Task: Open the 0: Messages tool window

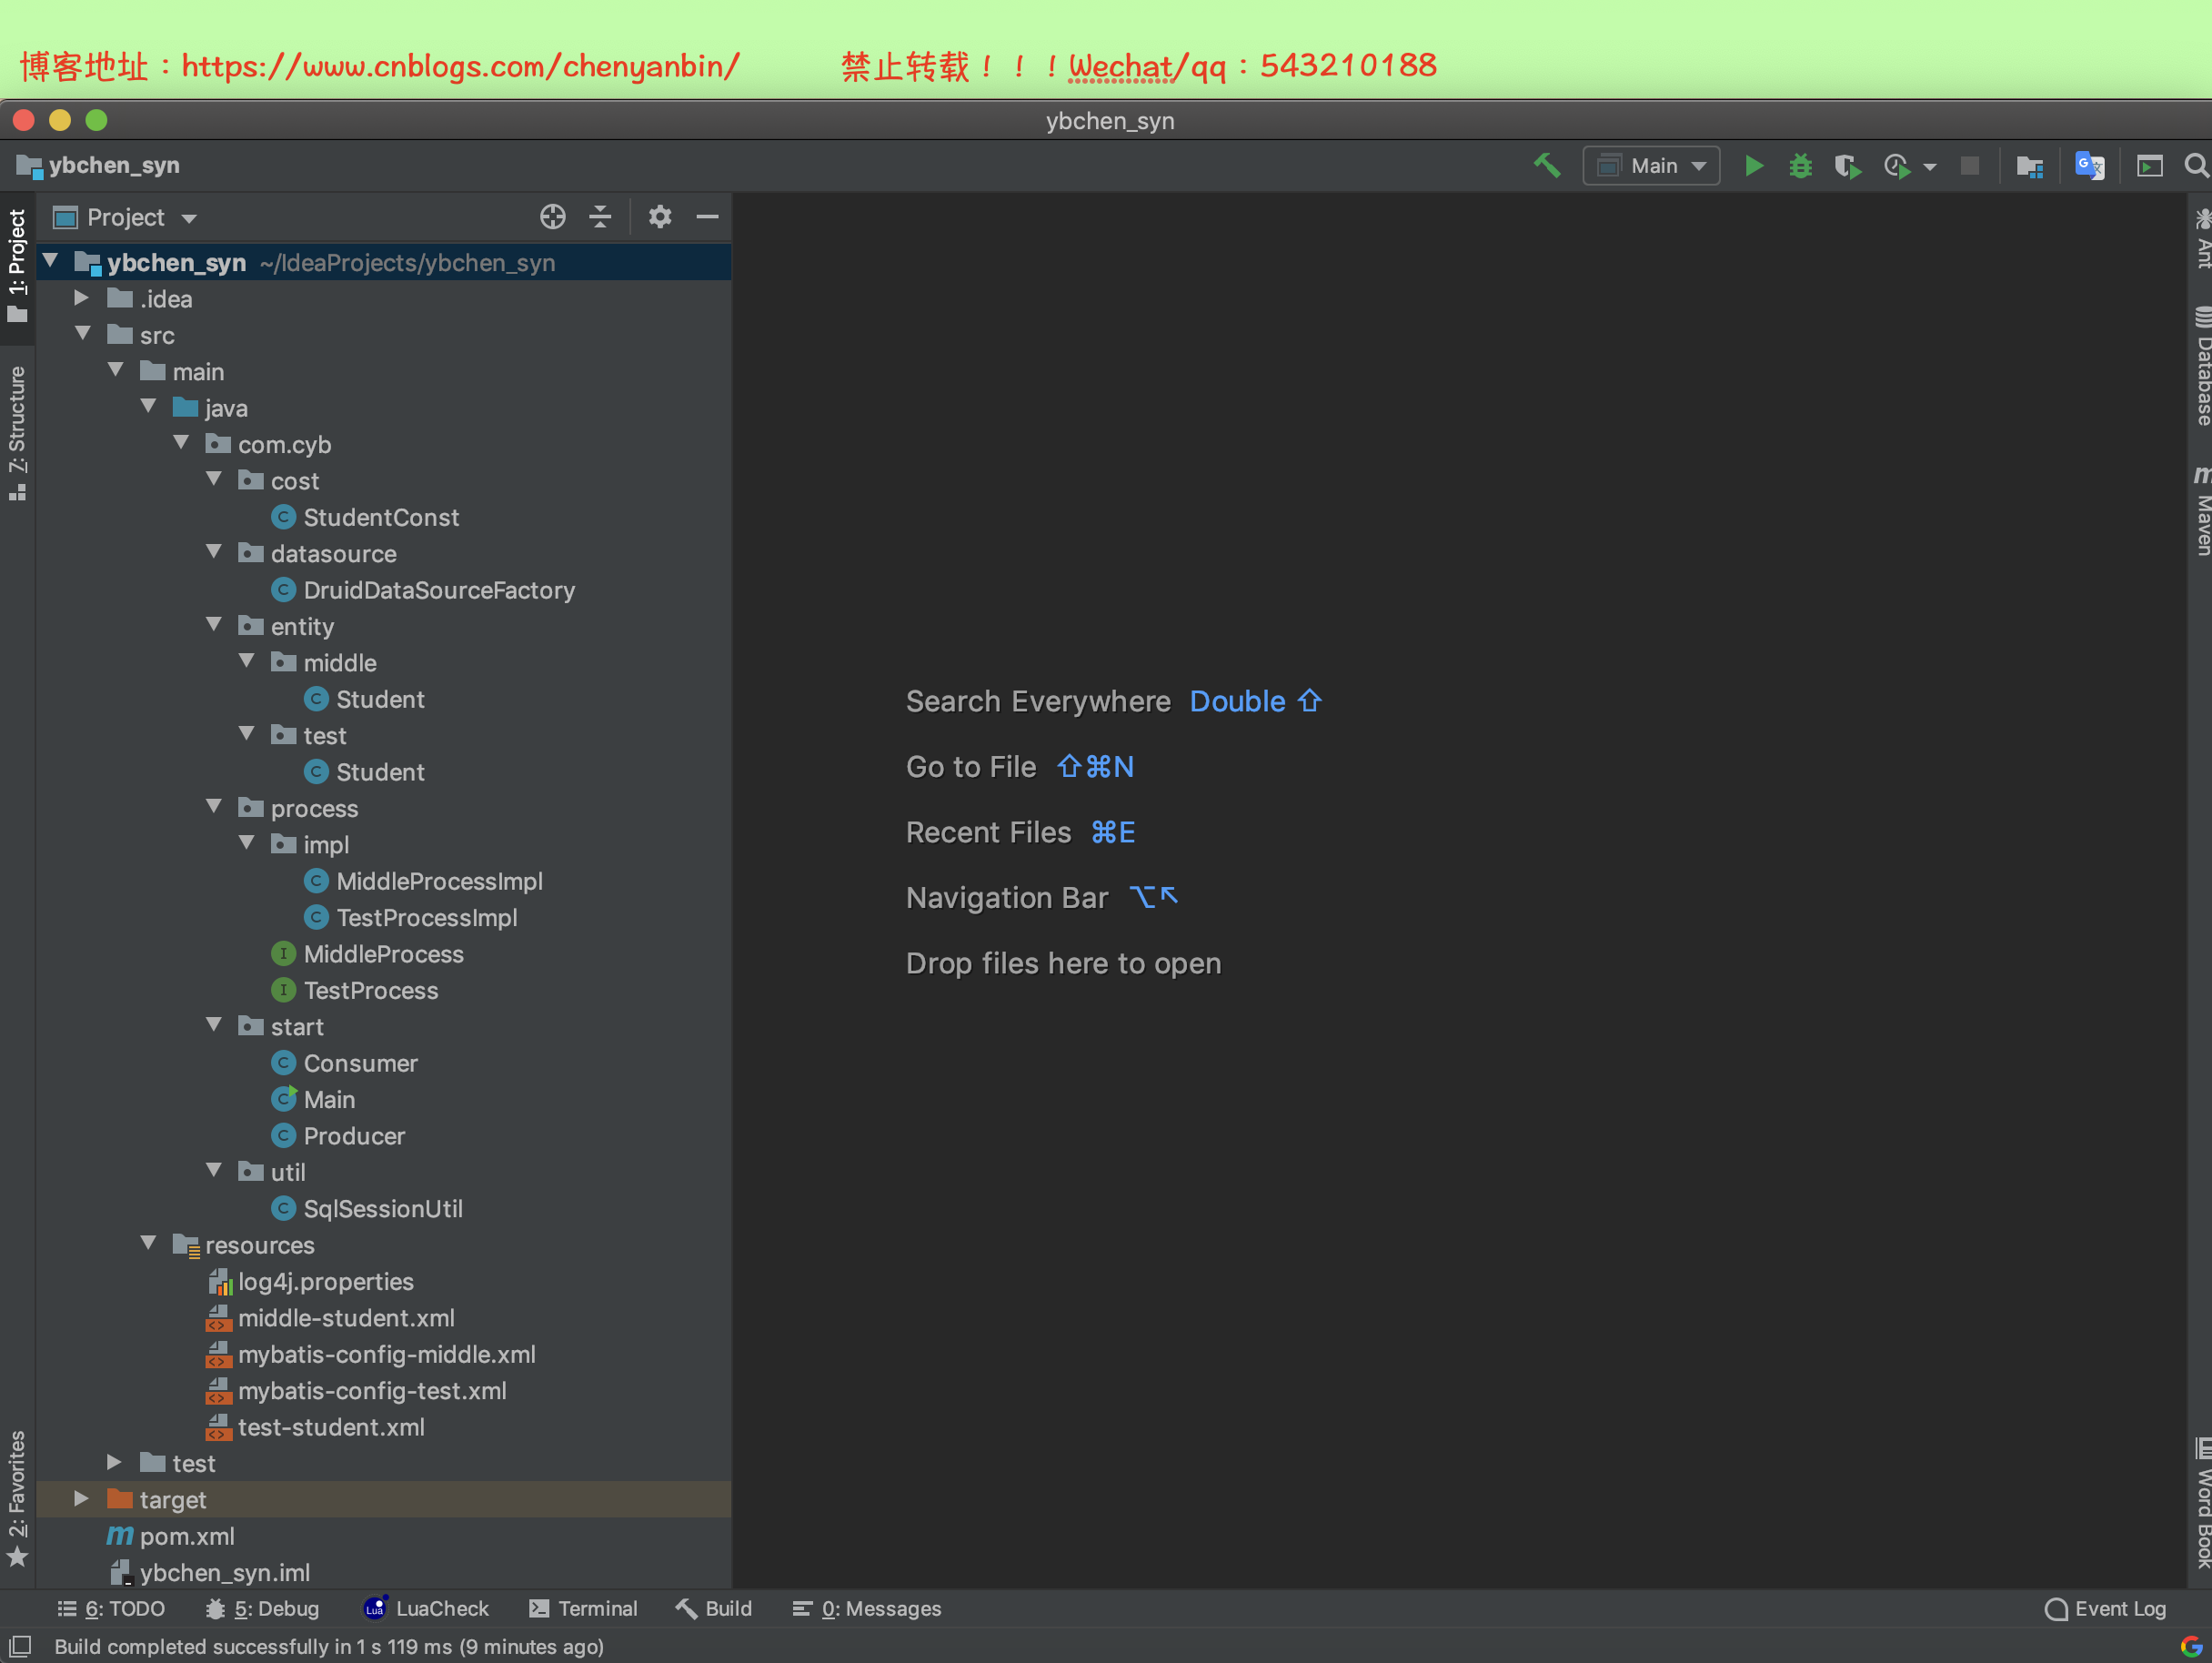Action: click(867, 1608)
